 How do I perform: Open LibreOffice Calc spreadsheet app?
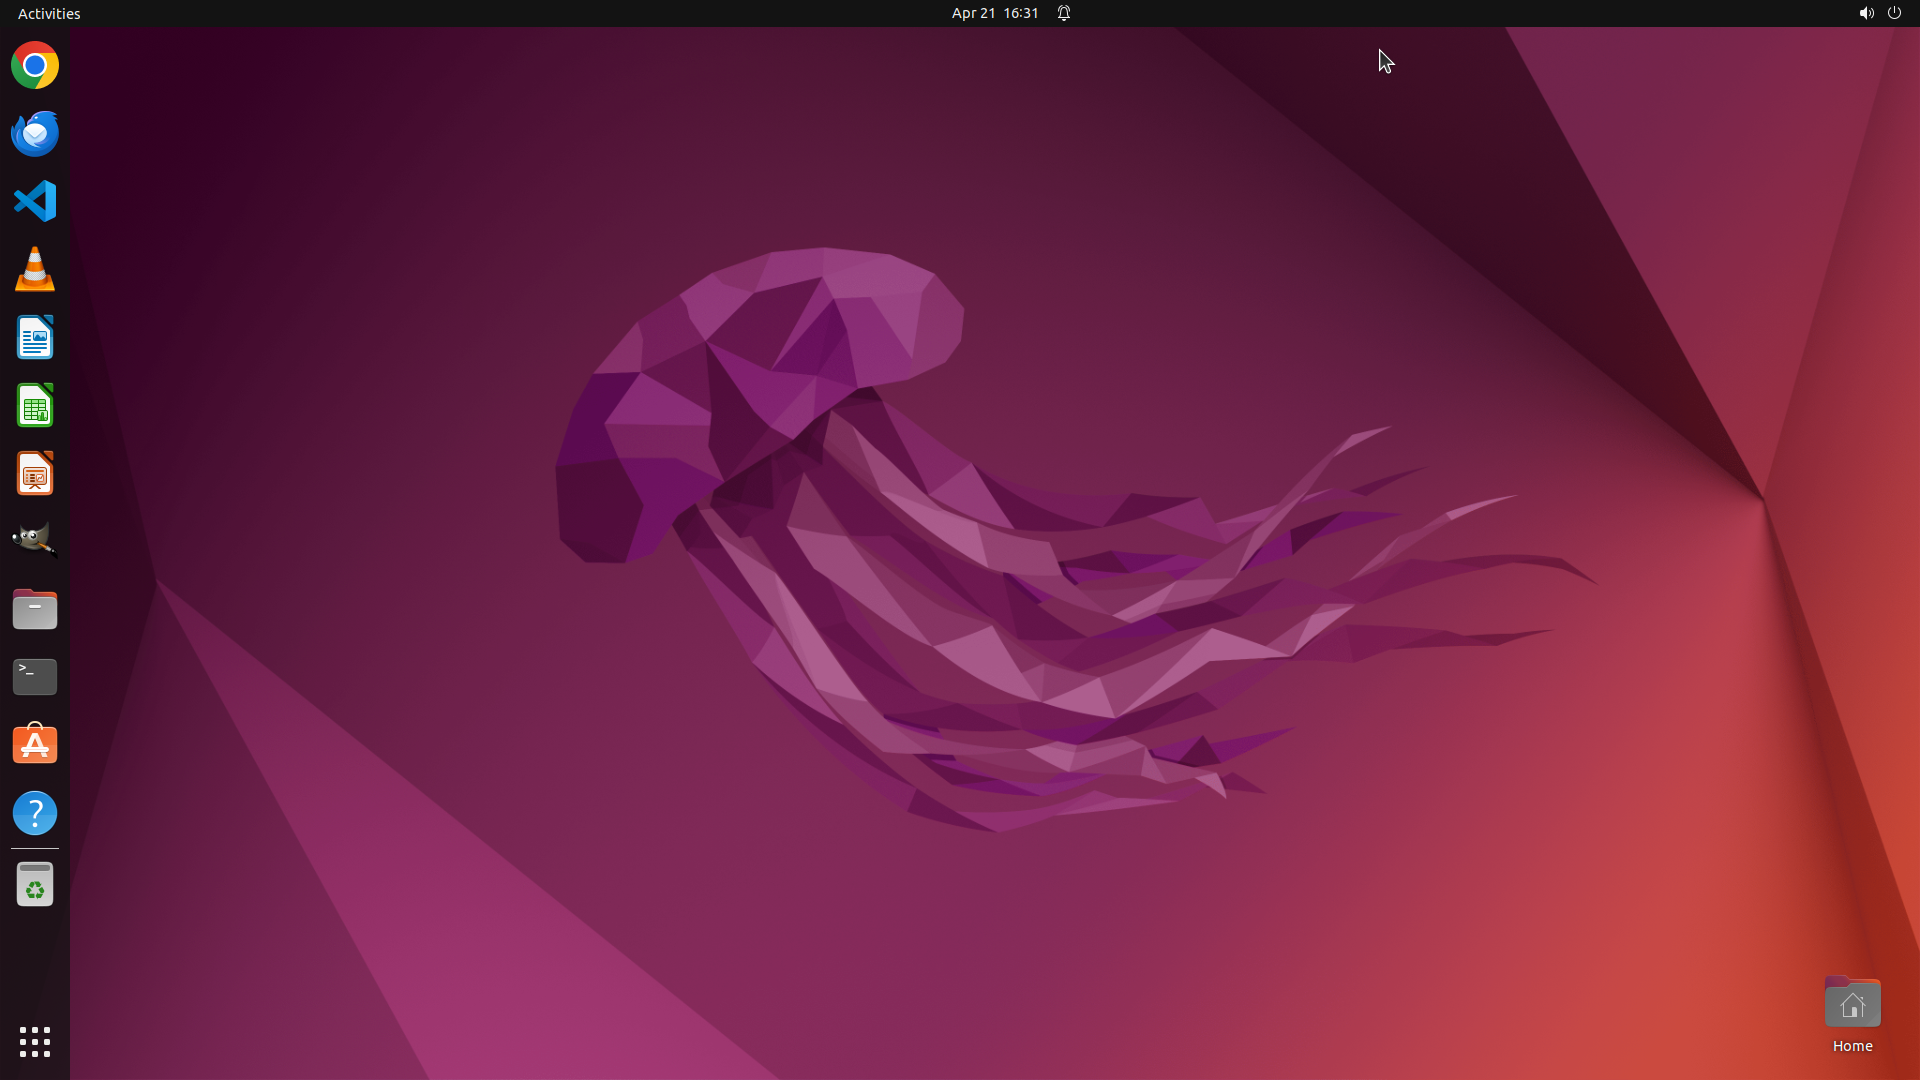(35, 406)
